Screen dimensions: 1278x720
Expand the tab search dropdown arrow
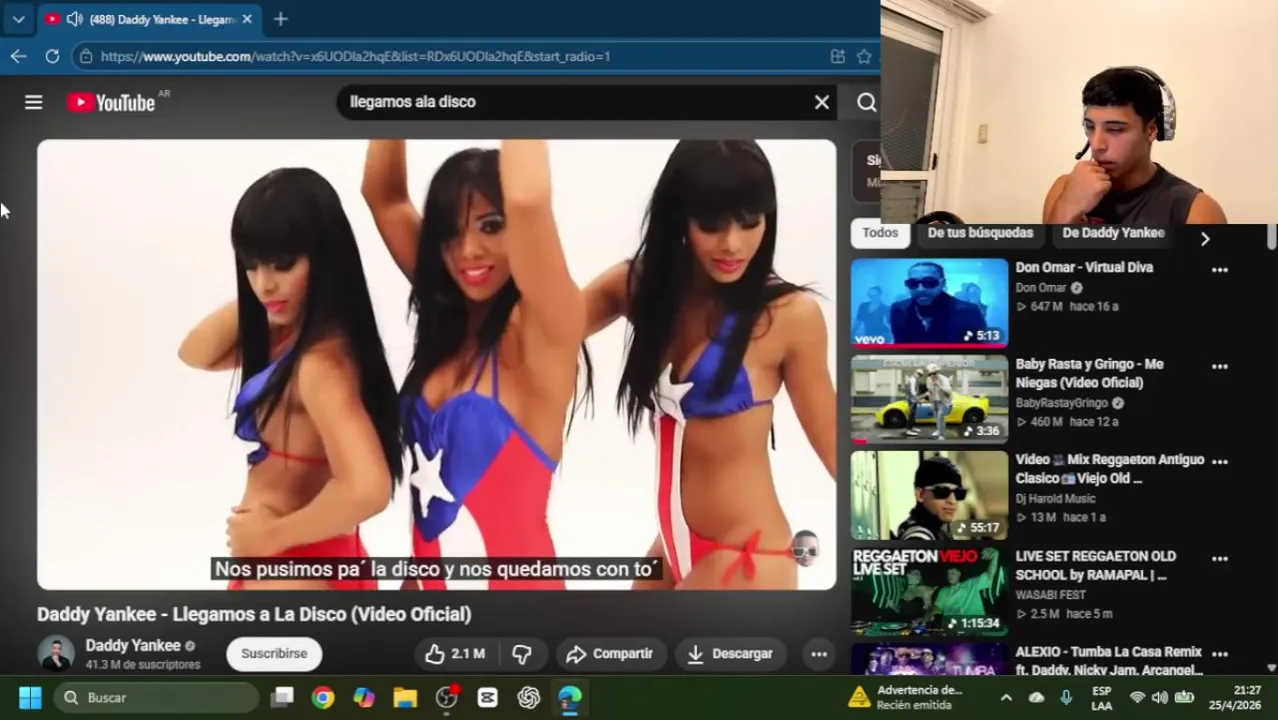[x=18, y=19]
